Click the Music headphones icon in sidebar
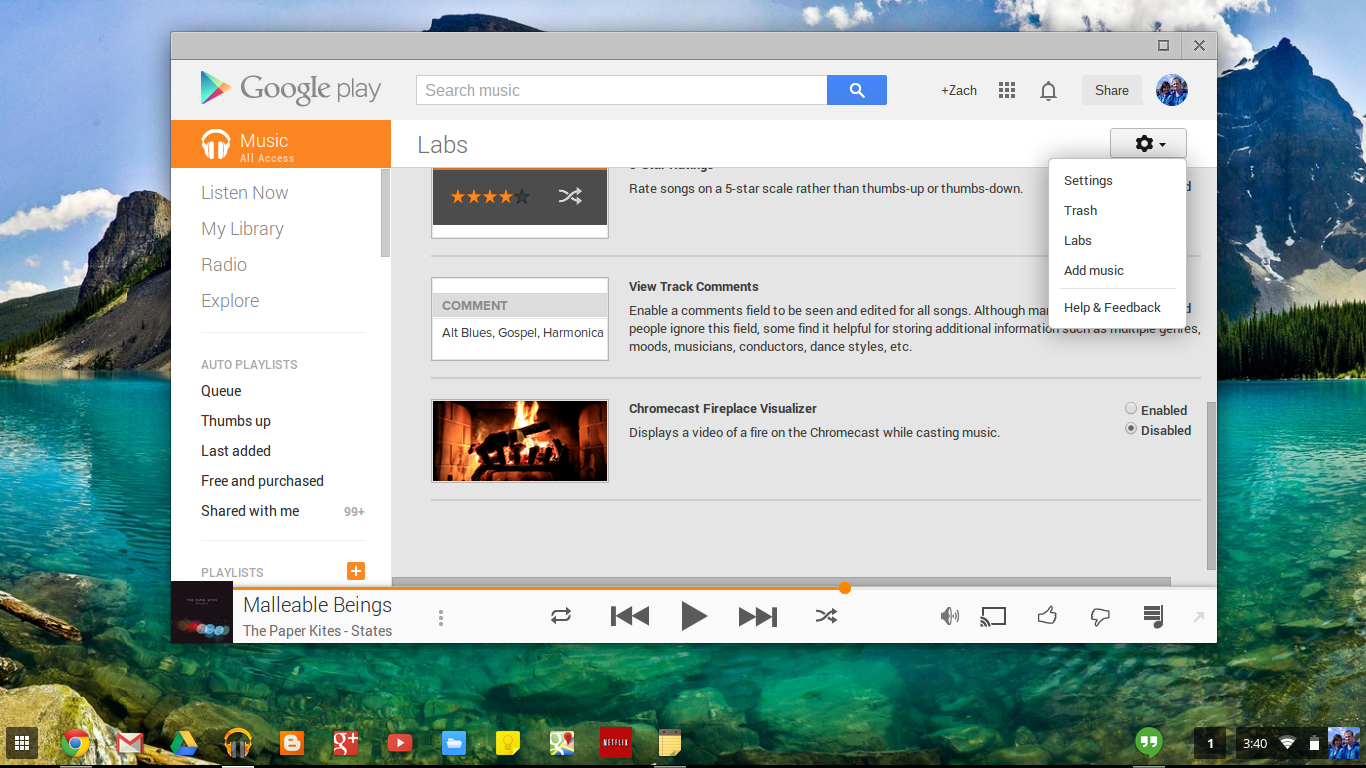Screen dimensions: 1366x768 (x=216, y=144)
